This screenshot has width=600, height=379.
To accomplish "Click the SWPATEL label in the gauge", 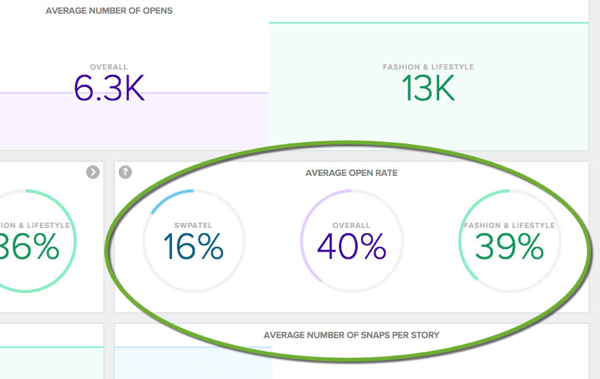I will (193, 225).
